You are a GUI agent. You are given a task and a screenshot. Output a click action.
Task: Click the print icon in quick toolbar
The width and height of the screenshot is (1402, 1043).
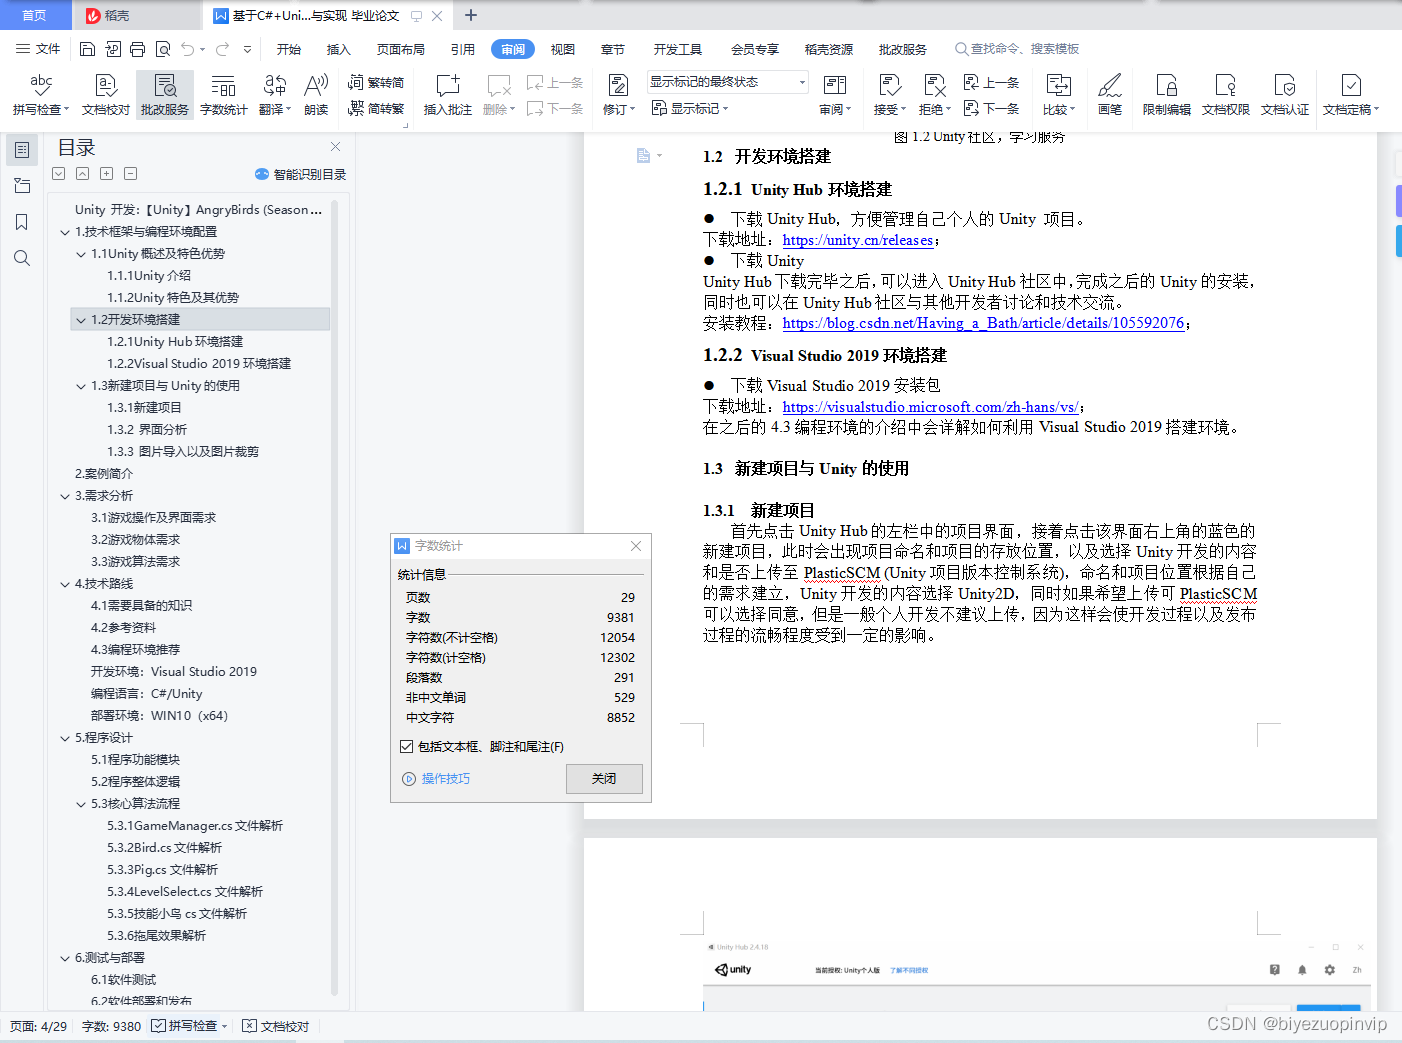[137, 49]
